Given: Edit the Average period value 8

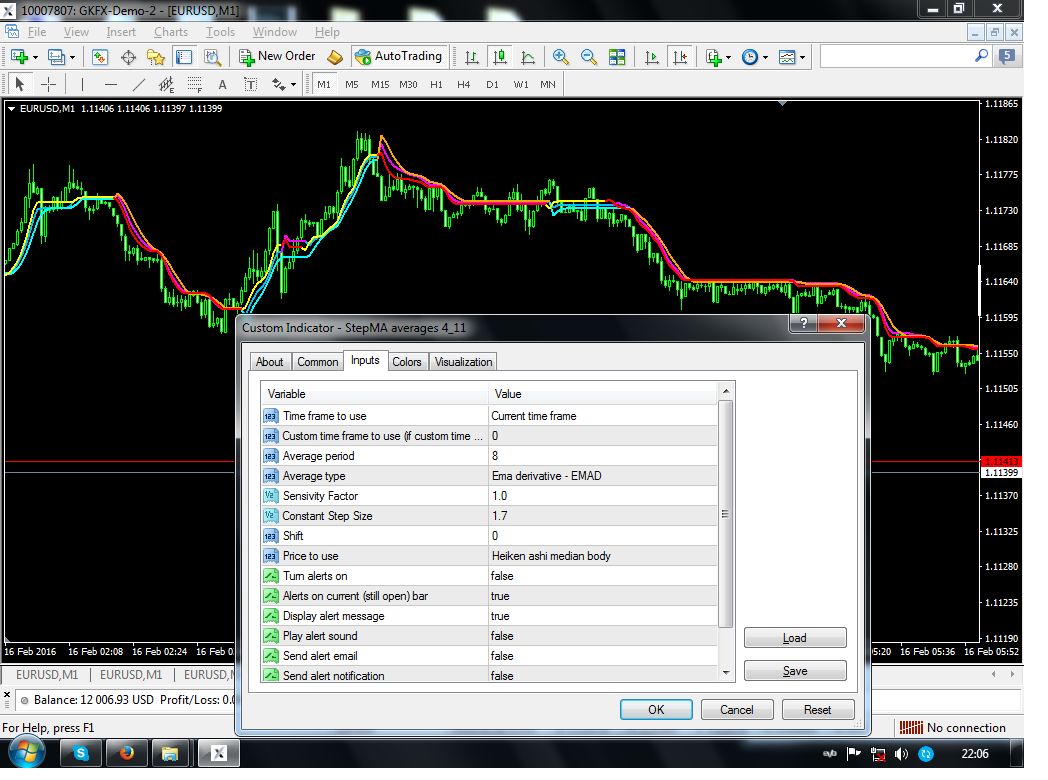Looking at the screenshot, I should coord(603,456).
